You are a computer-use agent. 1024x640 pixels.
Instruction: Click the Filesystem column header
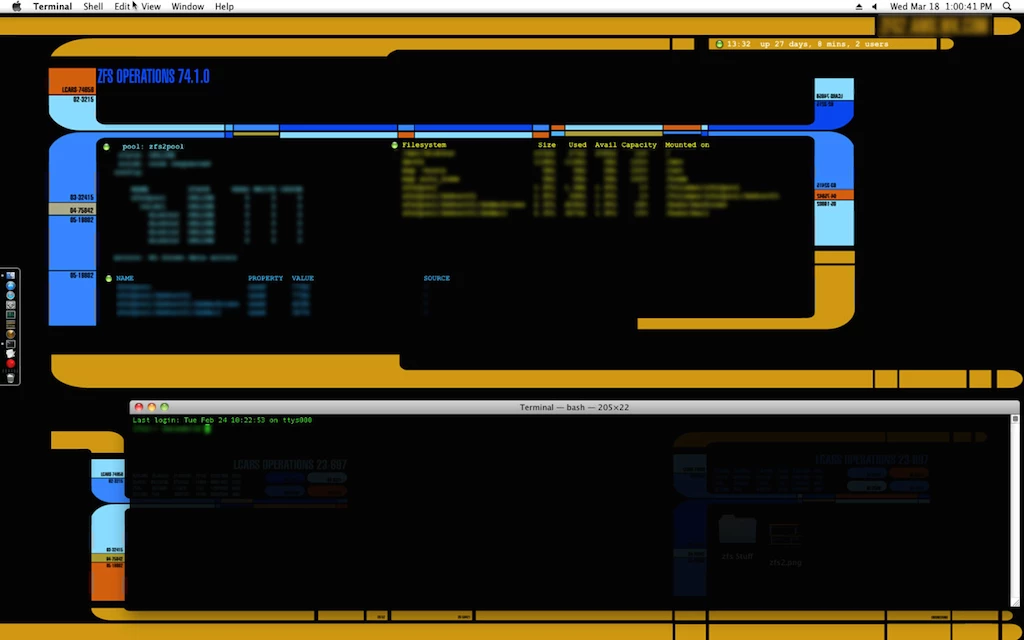pos(424,145)
